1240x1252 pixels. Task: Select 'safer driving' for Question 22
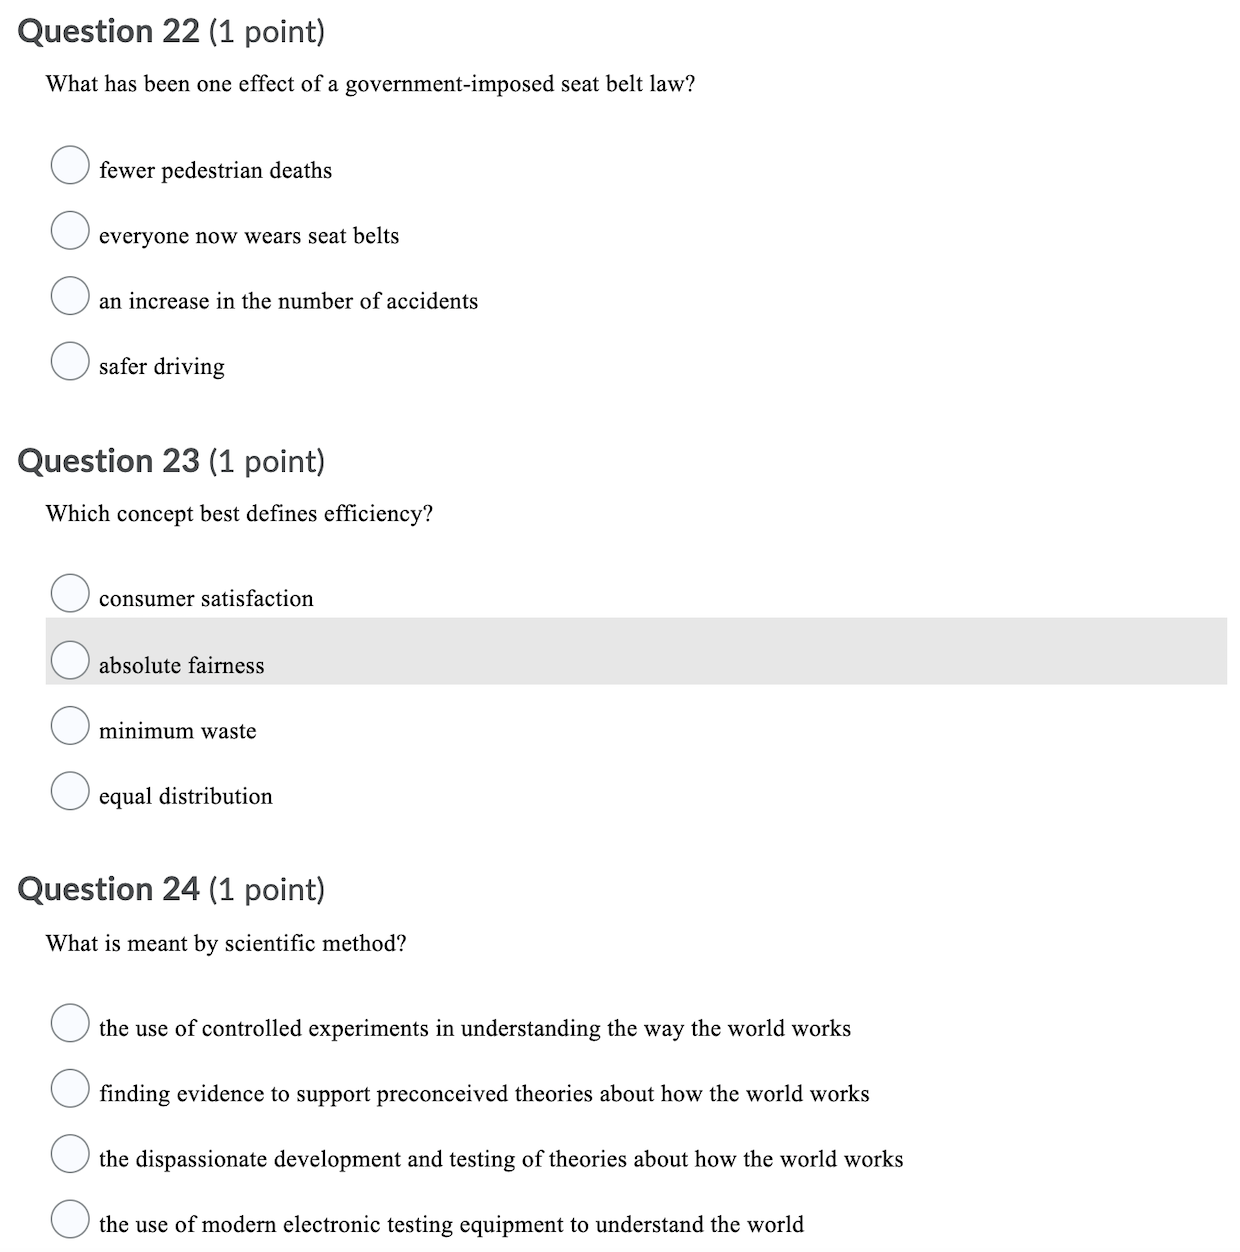pos(69,361)
